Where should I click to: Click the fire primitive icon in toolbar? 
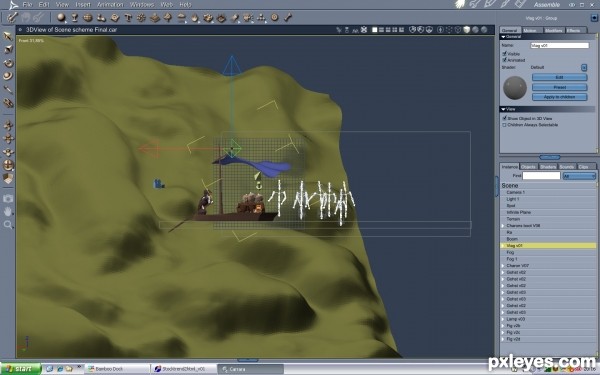click(195, 18)
